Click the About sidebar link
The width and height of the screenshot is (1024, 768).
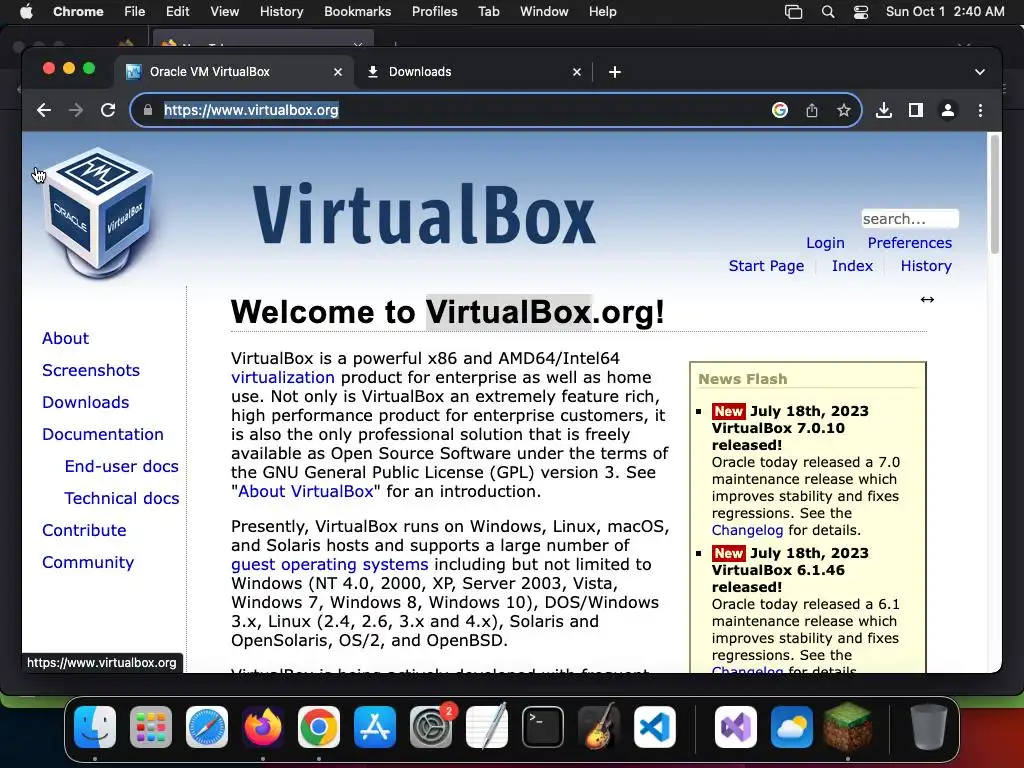coord(65,338)
